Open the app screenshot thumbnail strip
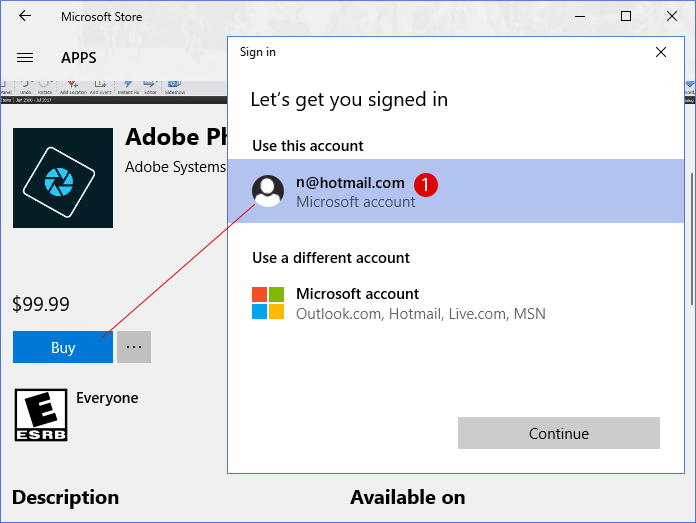Screen dimensions: 696x523 point(115,90)
